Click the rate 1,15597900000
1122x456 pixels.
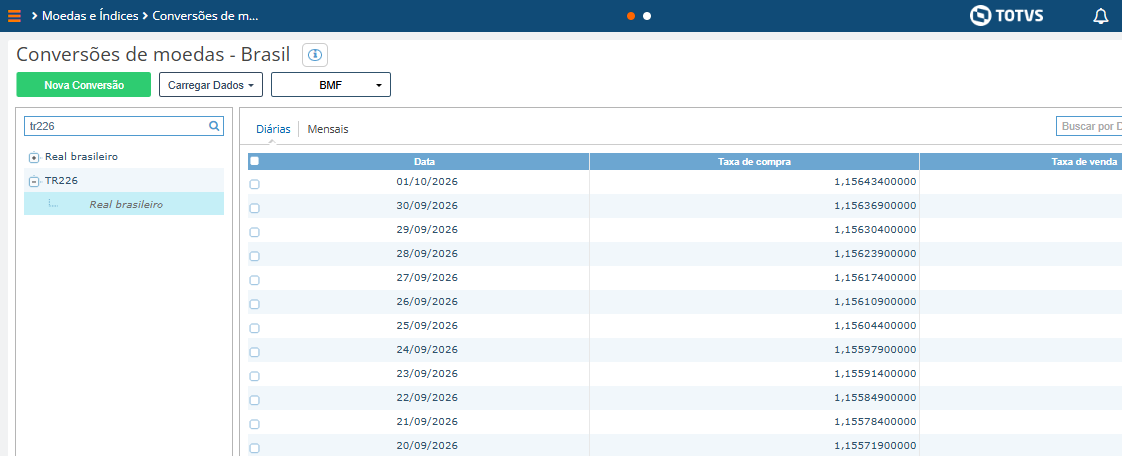point(875,349)
